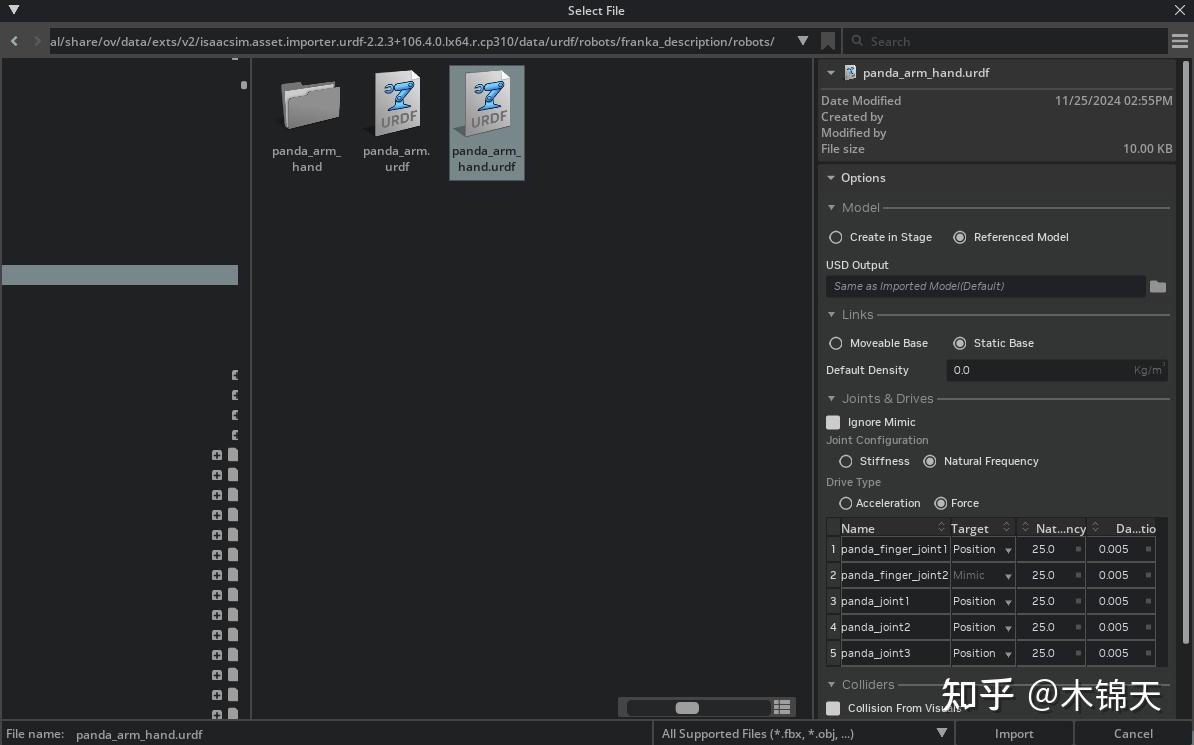Image resolution: width=1194 pixels, height=745 pixels.
Task: Open the file path dropdown arrow
Action: [803, 41]
